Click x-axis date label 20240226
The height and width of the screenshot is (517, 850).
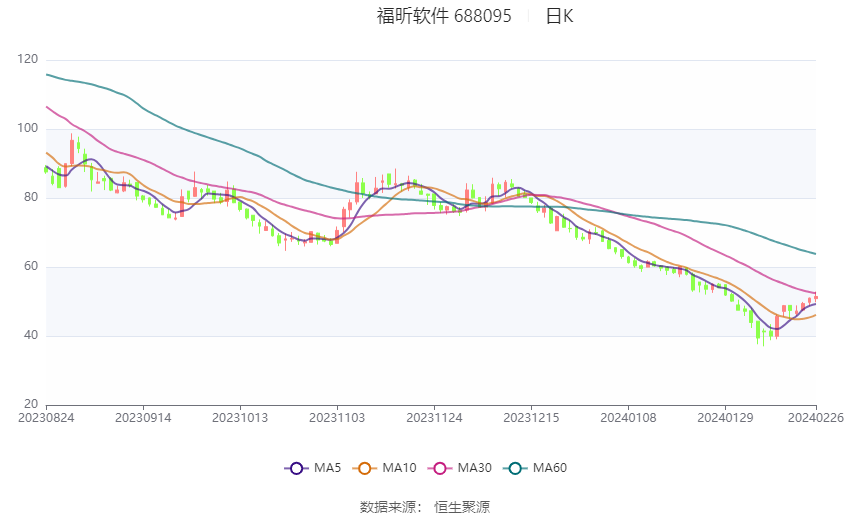(816, 418)
